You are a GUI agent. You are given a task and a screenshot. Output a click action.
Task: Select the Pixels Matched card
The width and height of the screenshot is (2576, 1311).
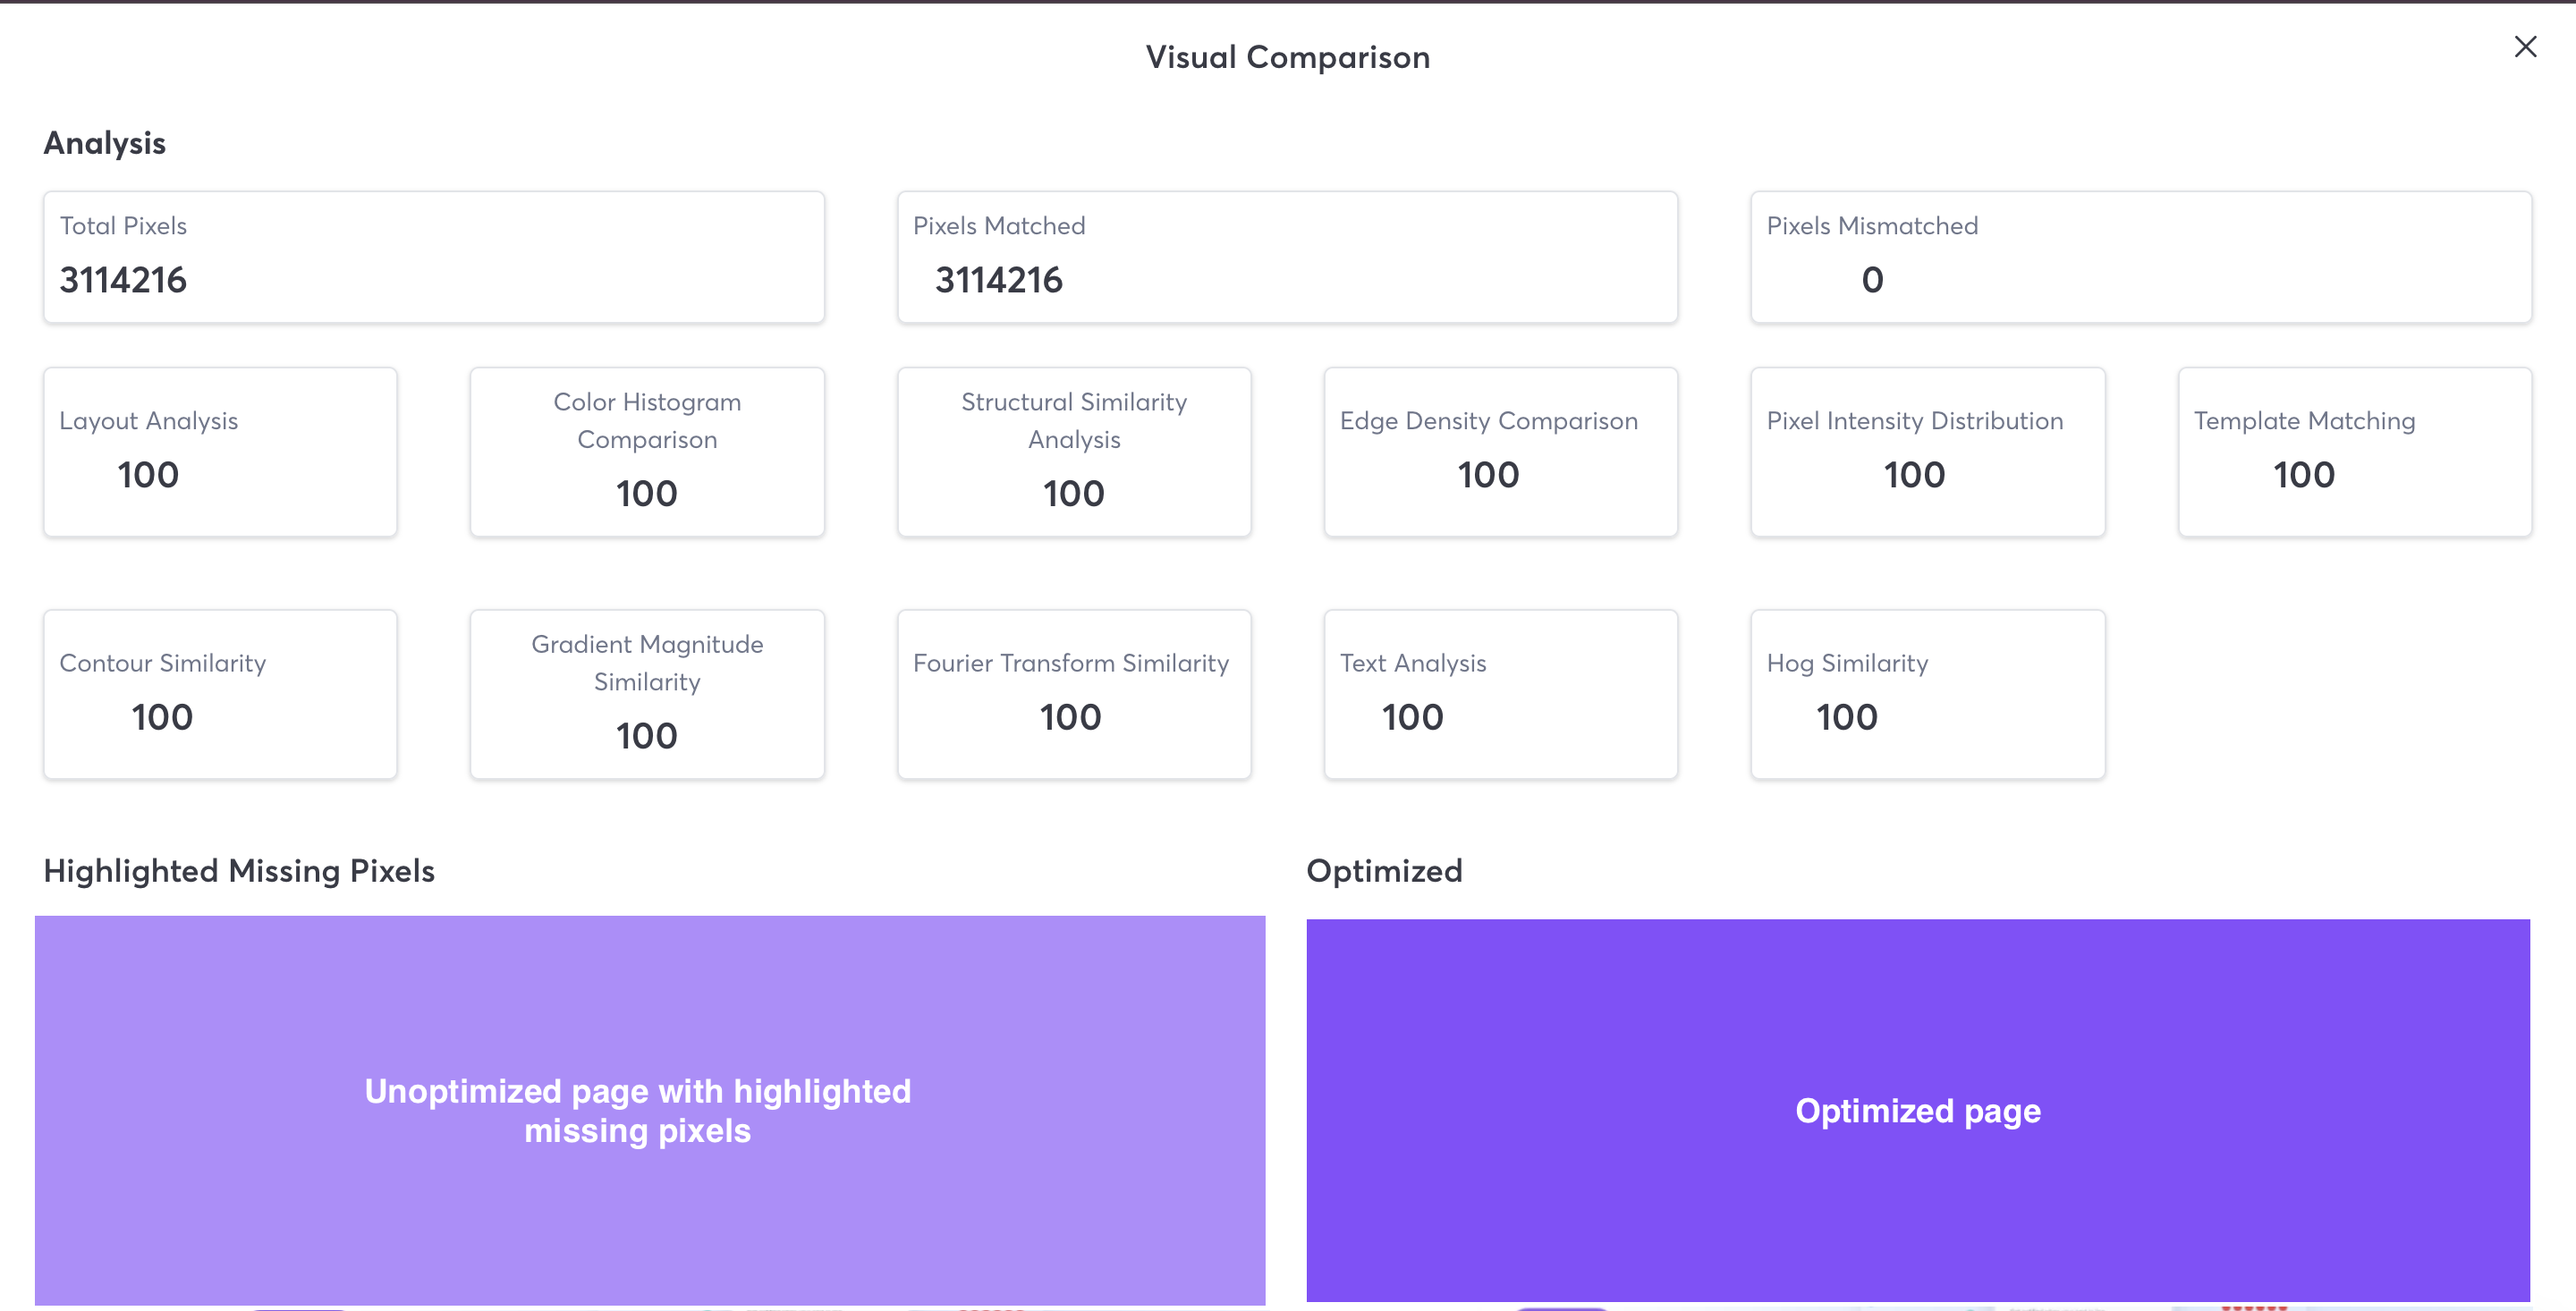tap(1286, 257)
